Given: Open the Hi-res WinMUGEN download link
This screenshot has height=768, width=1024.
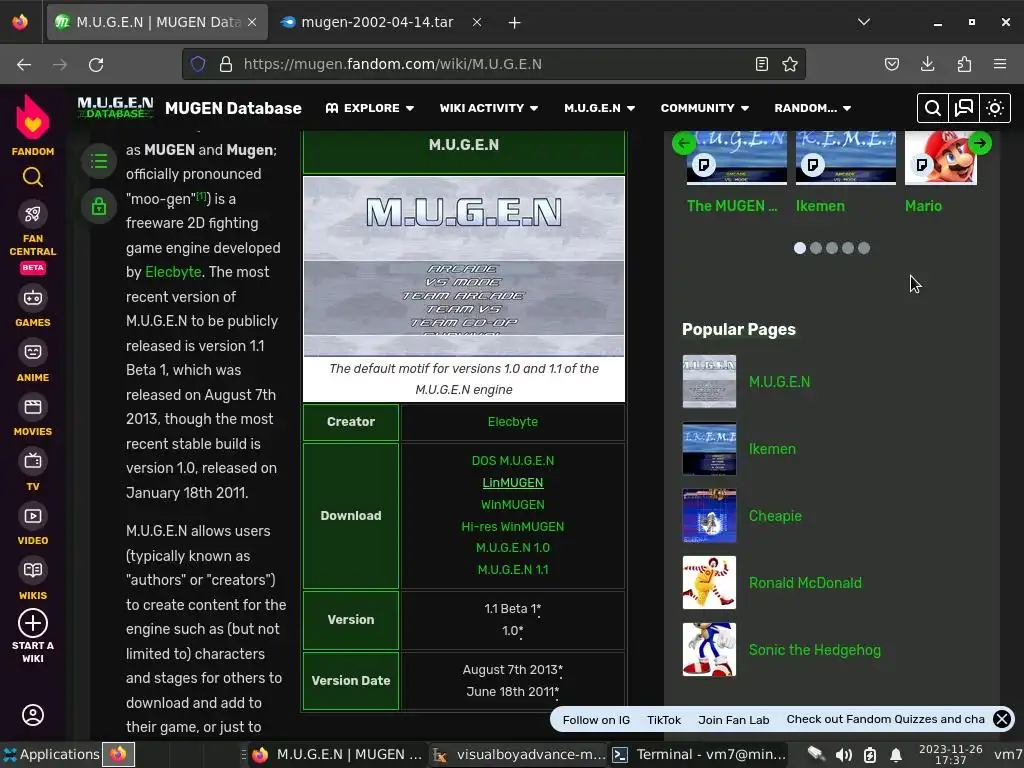Looking at the screenshot, I should pyautogui.click(x=513, y=526).
